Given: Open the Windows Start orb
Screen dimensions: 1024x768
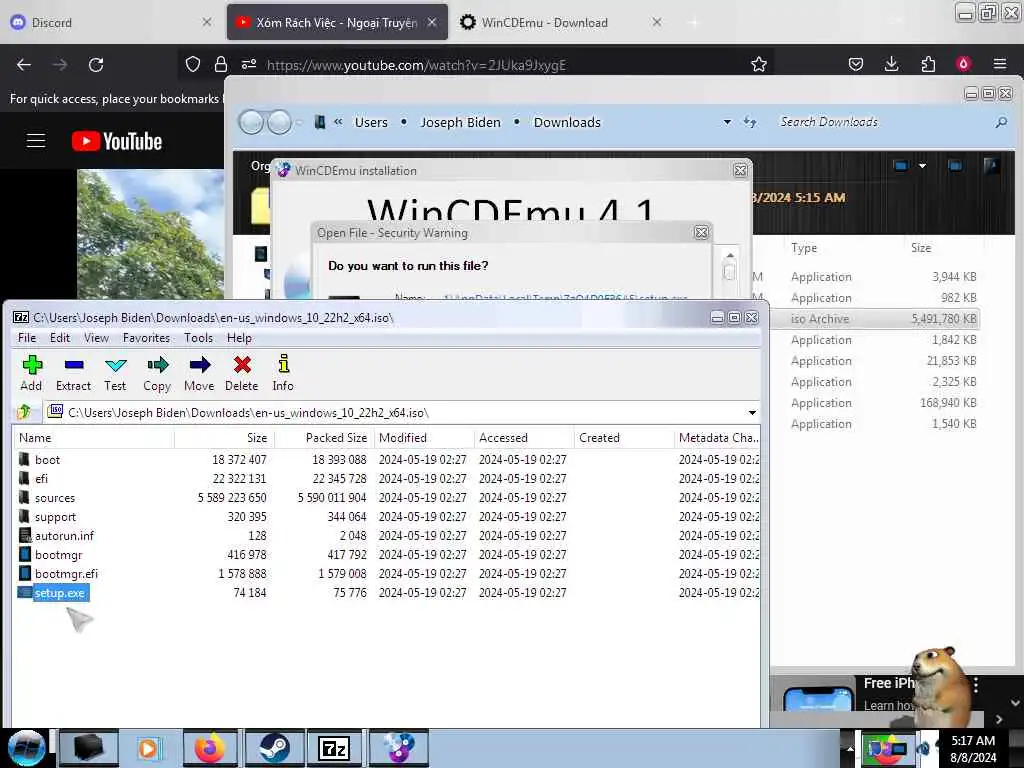Looking at the screenshot, I should pos(26,748).
